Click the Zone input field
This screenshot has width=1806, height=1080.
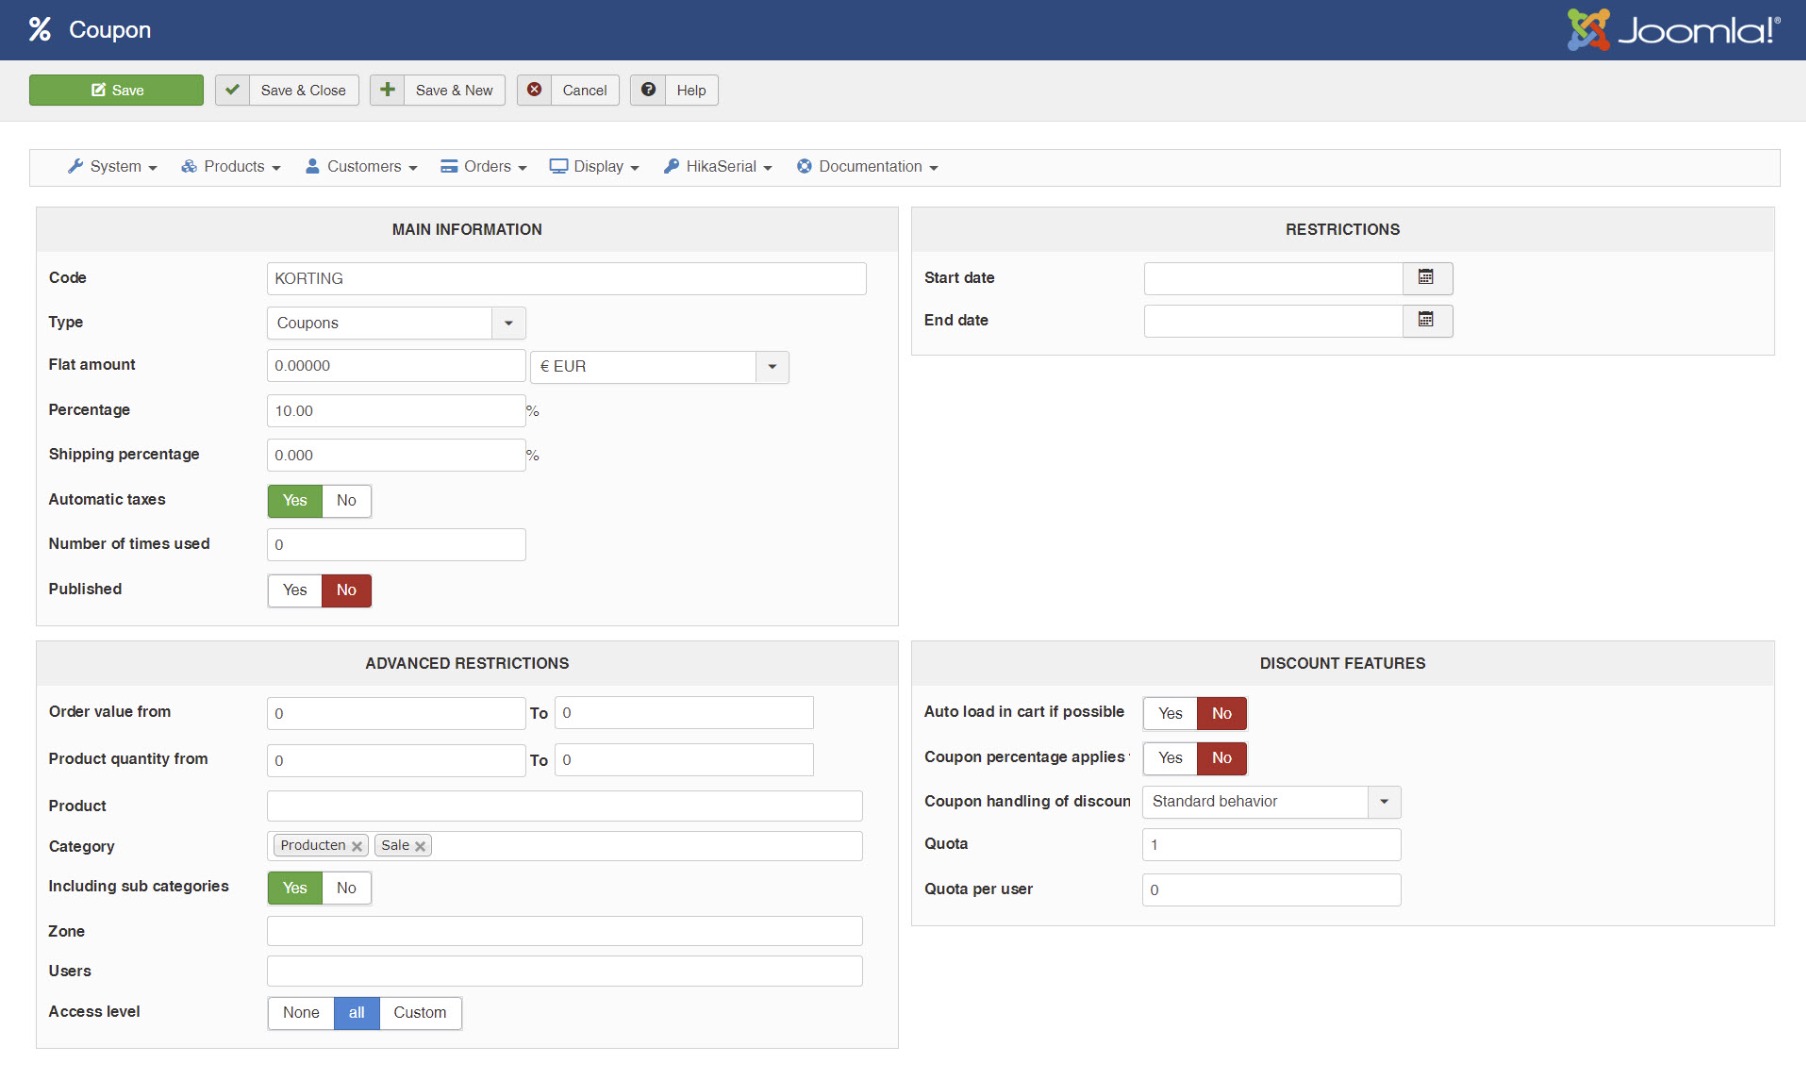(565, 931)
